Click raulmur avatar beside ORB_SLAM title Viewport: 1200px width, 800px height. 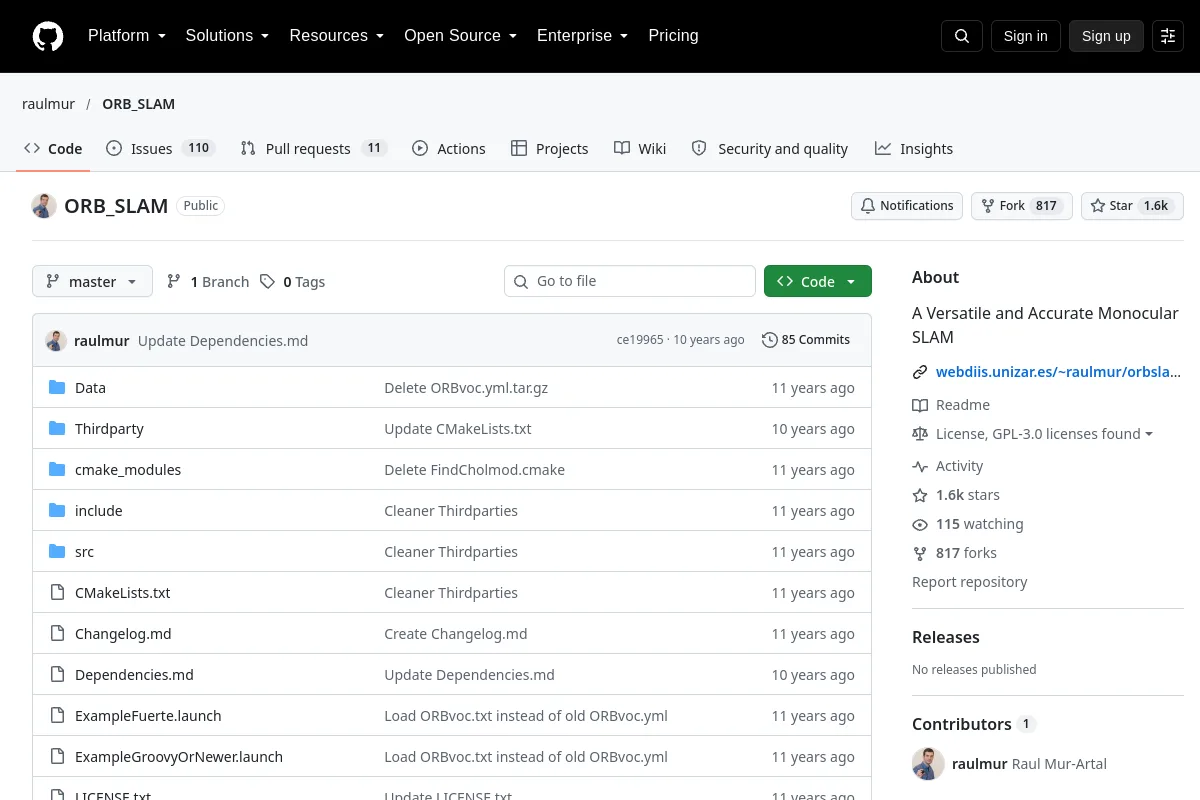coord(44,206)
